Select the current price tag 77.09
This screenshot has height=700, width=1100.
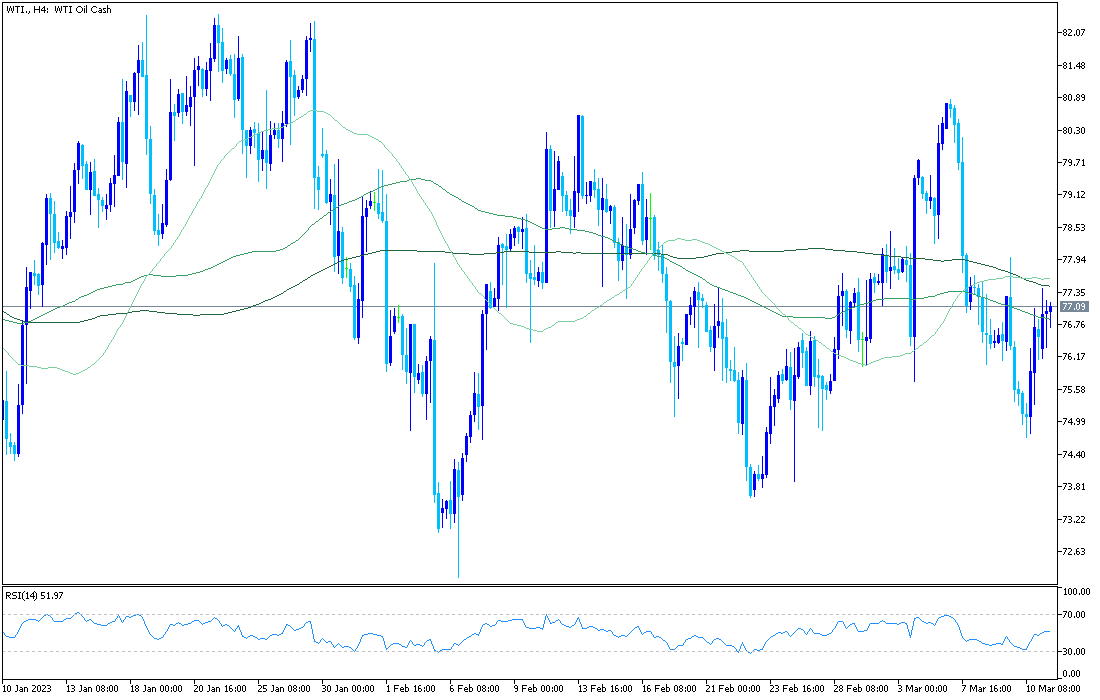1074,307
